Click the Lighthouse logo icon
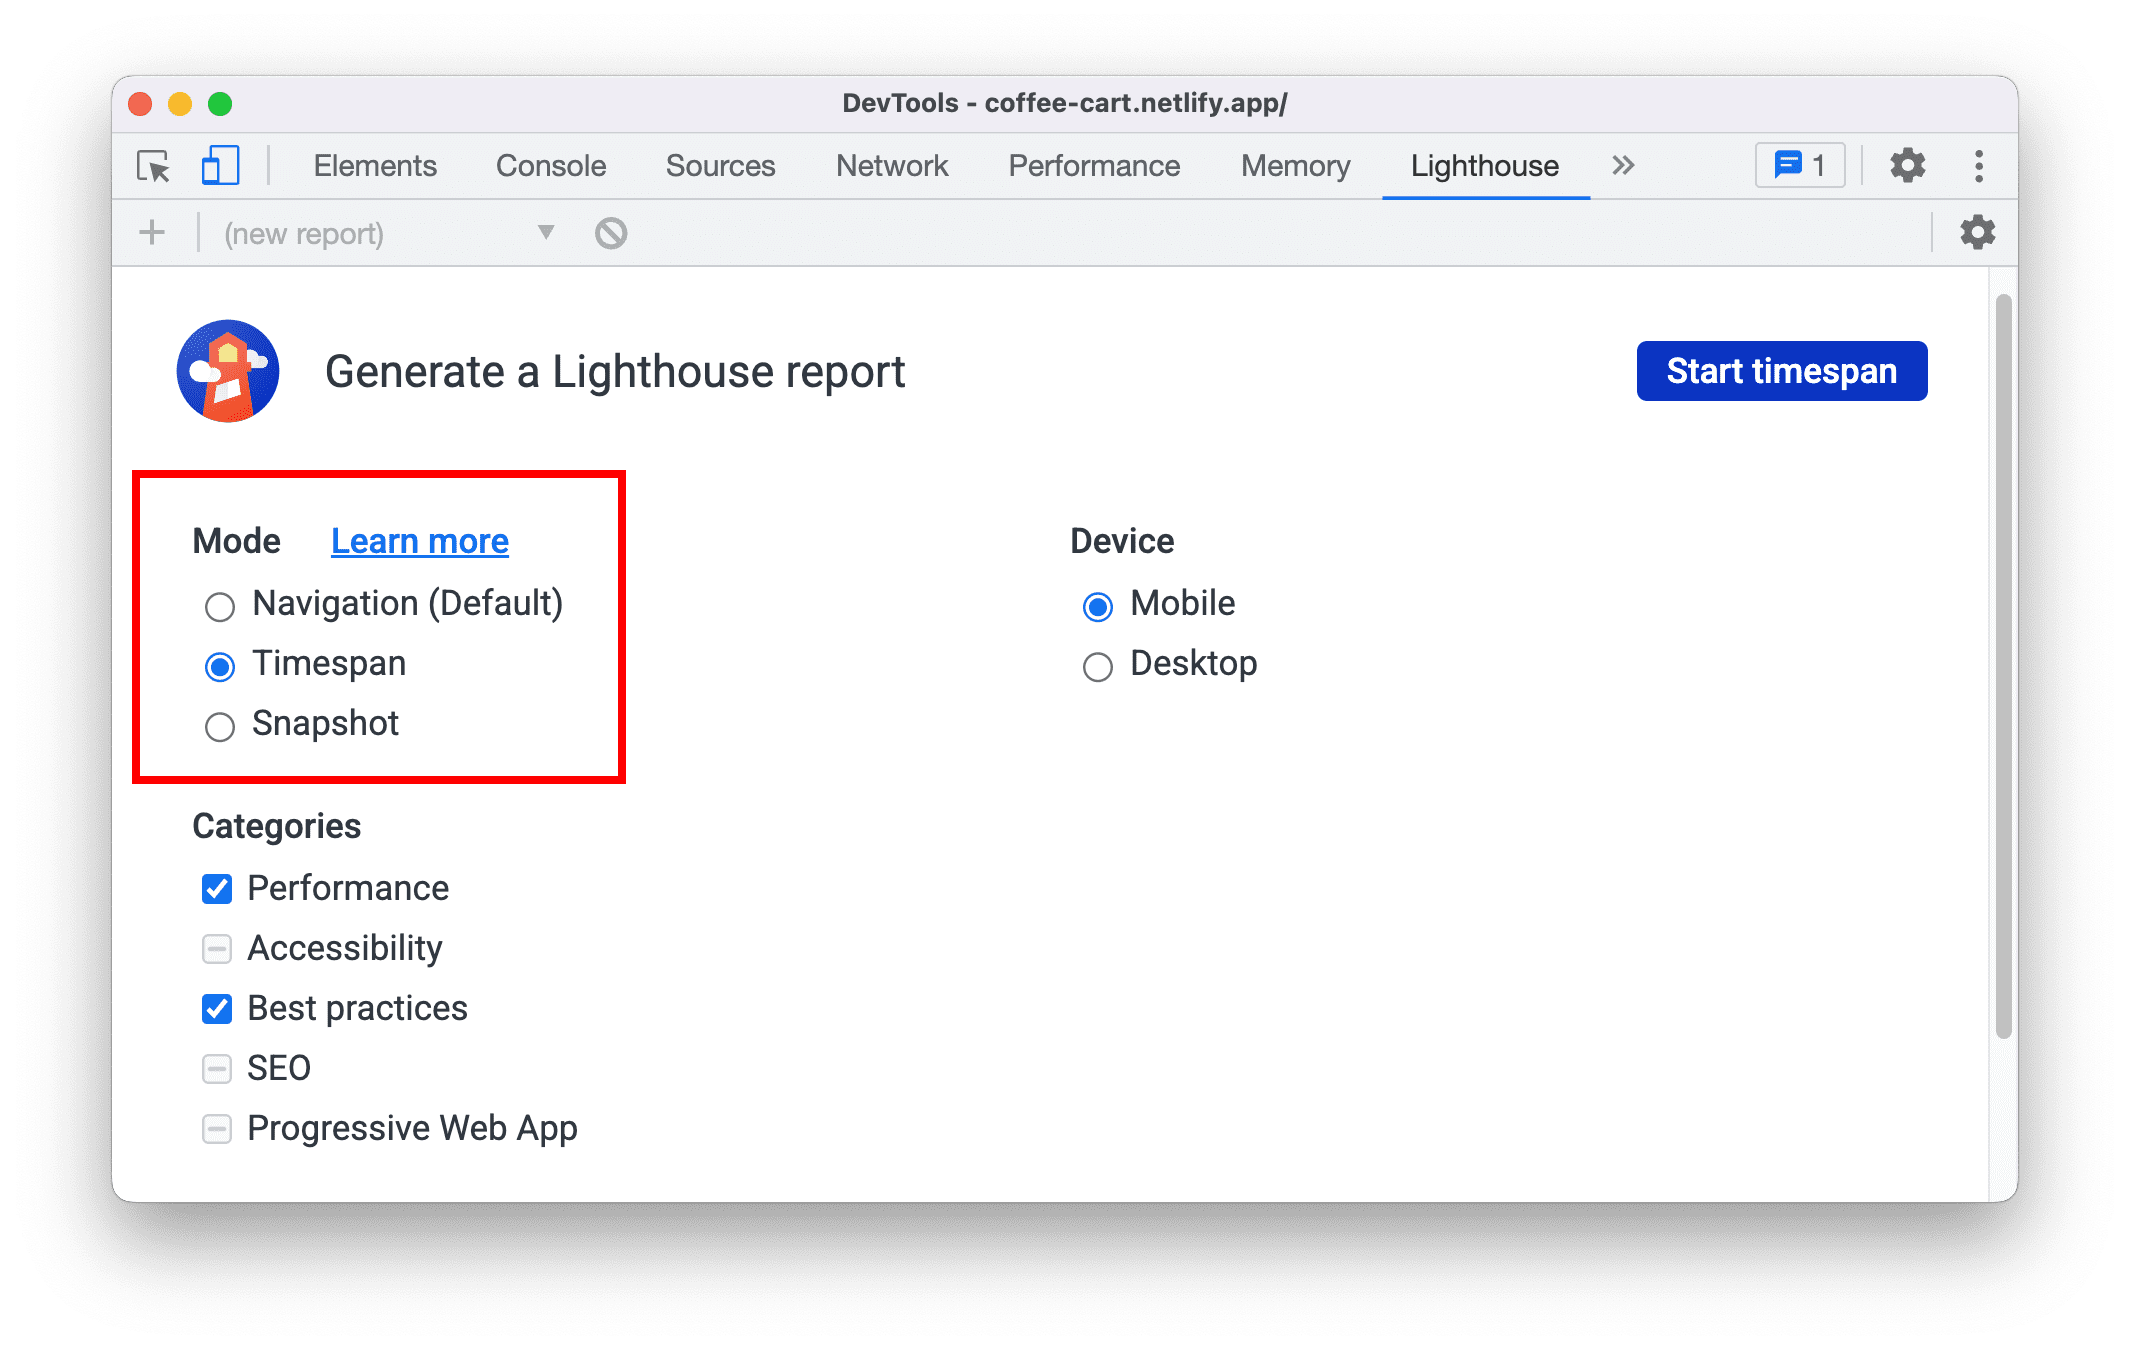The height and width of the screenshot is (1350, 2130). pyautogui.click(x=230, y=369)
